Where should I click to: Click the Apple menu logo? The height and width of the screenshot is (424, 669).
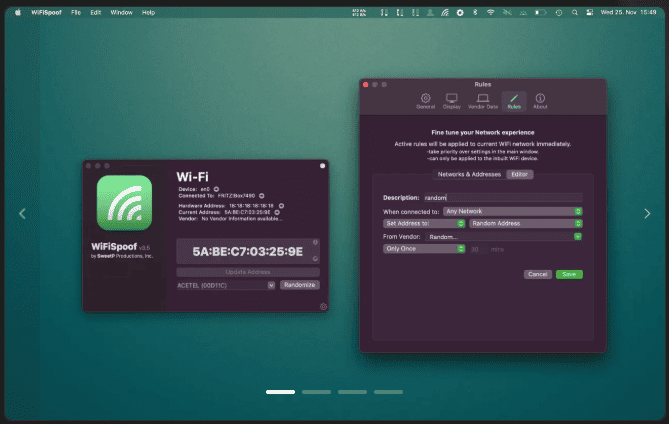tap(18, 12)
